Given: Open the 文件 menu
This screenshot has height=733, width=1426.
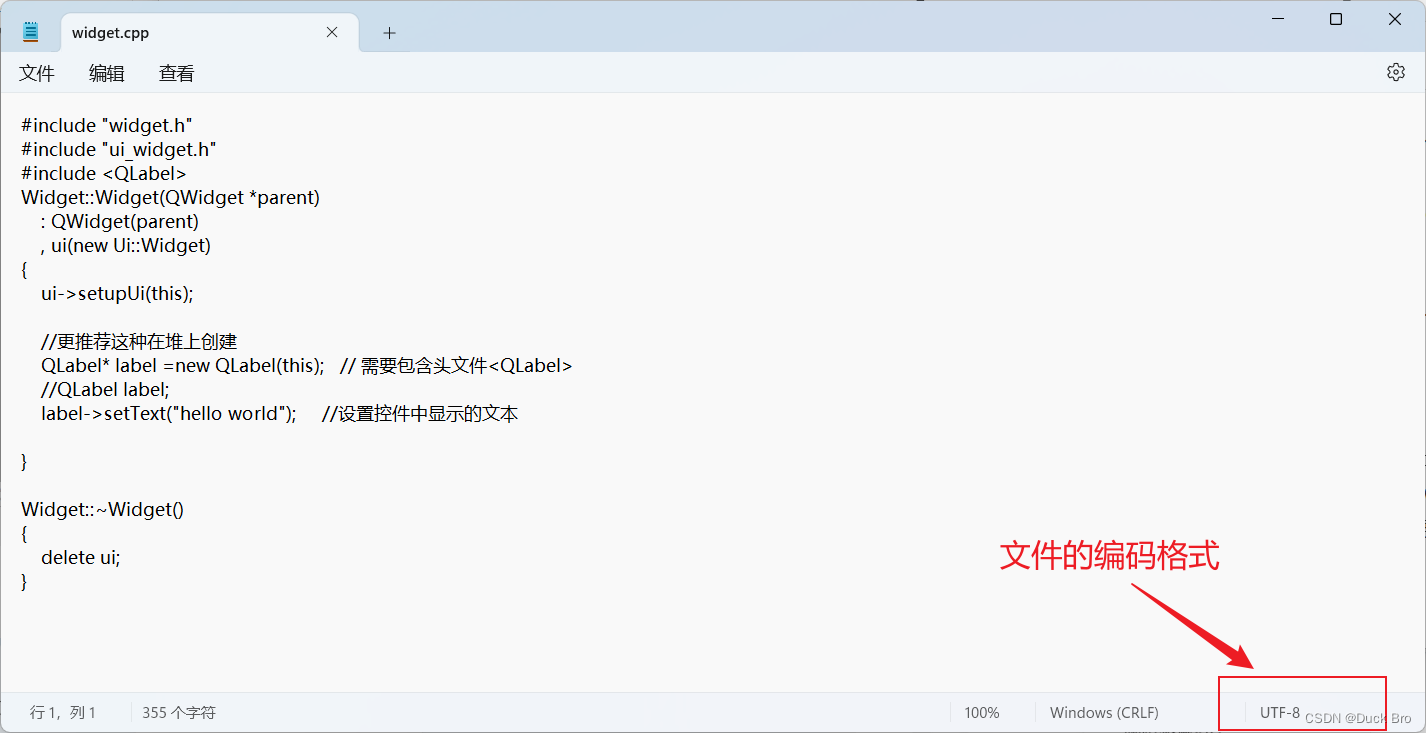Looking at the screenshot, I should pos(37,73).
